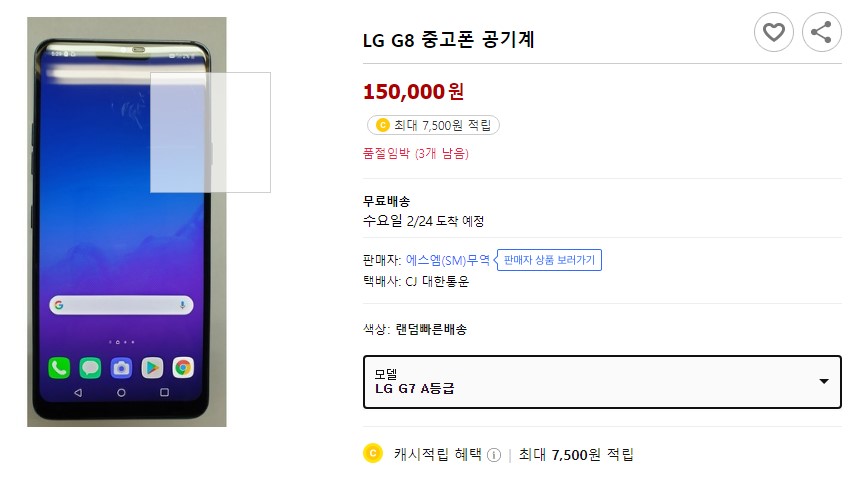
Task: Click the info icon beside 캐시적립 혜택
Action: click(x=494, y=456)
